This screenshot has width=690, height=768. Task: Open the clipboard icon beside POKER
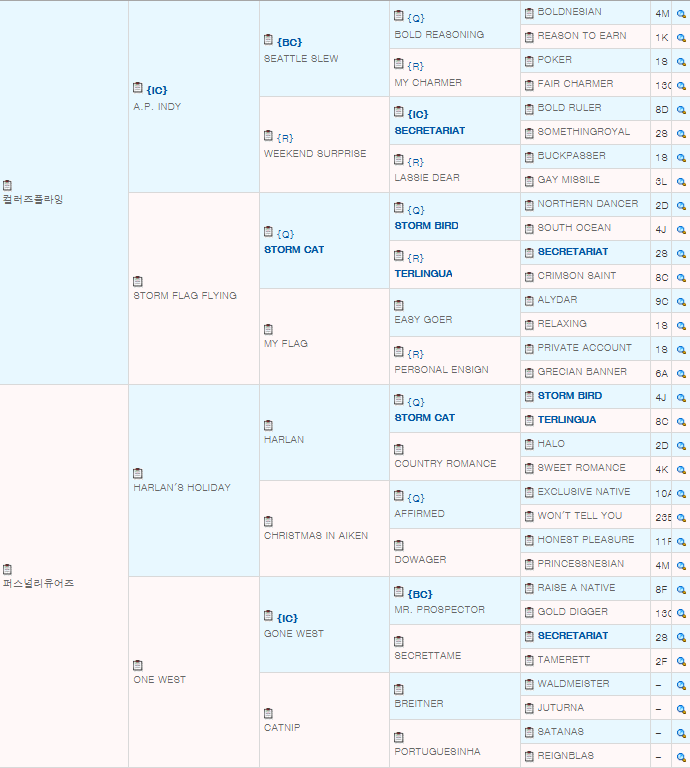click(x=529, y=61)
